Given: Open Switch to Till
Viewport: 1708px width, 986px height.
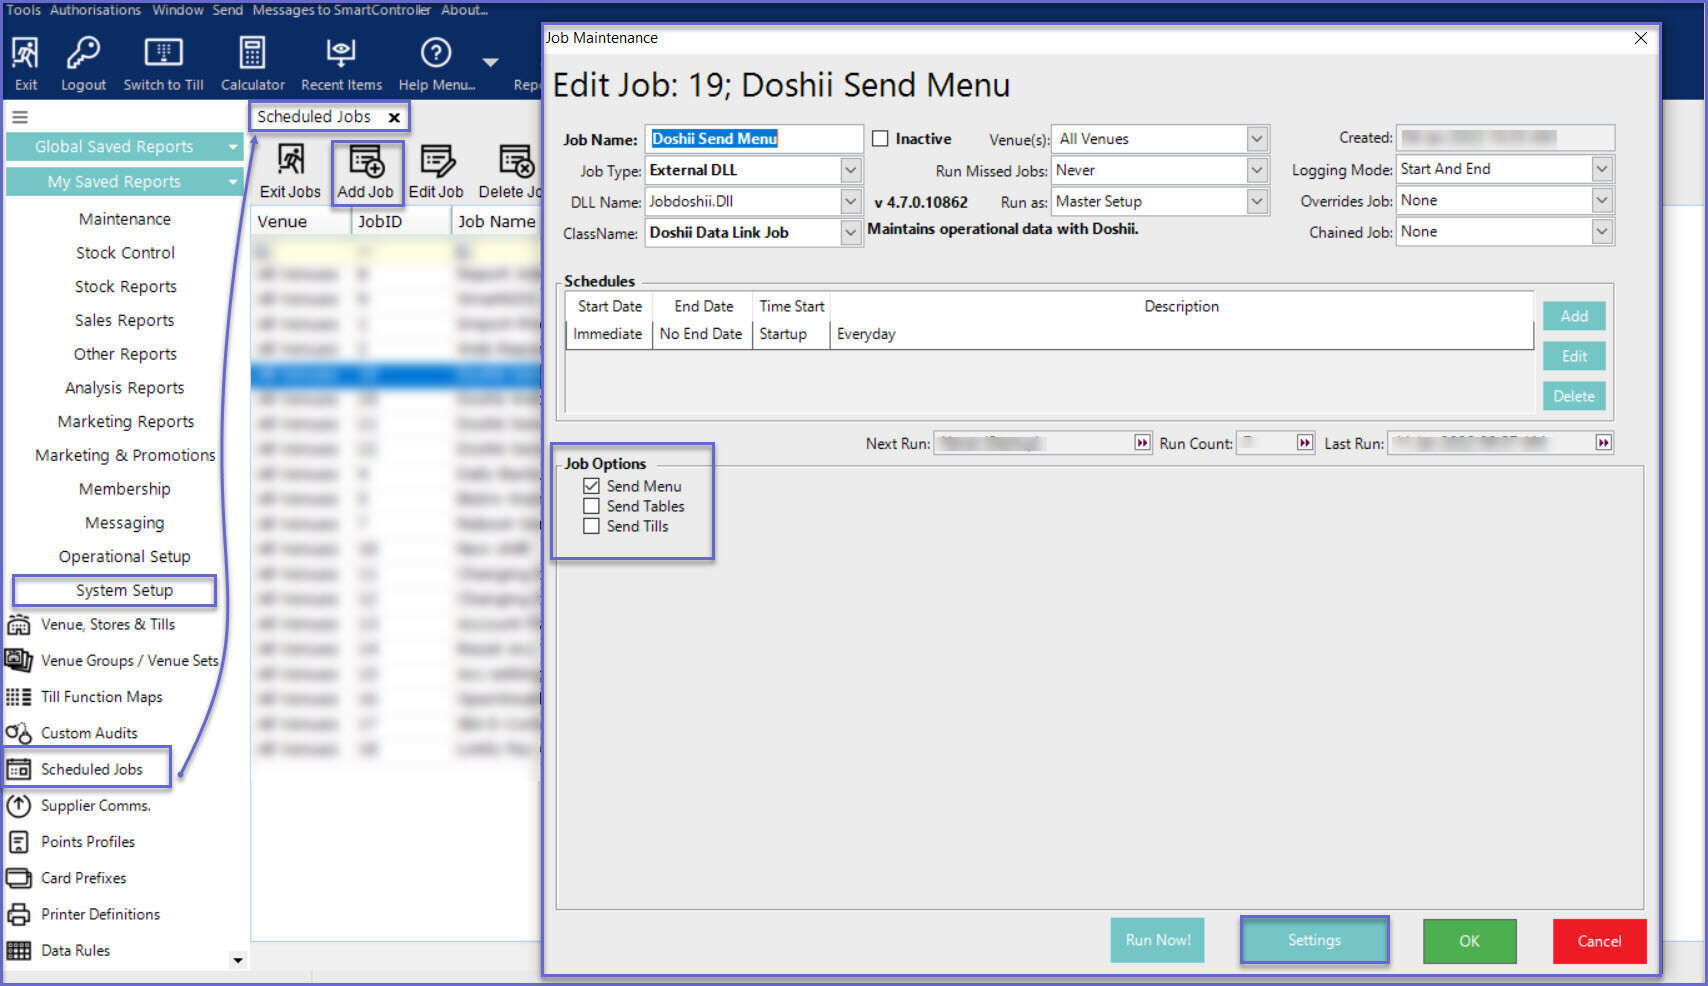Looking at the screenshot, I should pyautogui.click(x=163, y=64).
